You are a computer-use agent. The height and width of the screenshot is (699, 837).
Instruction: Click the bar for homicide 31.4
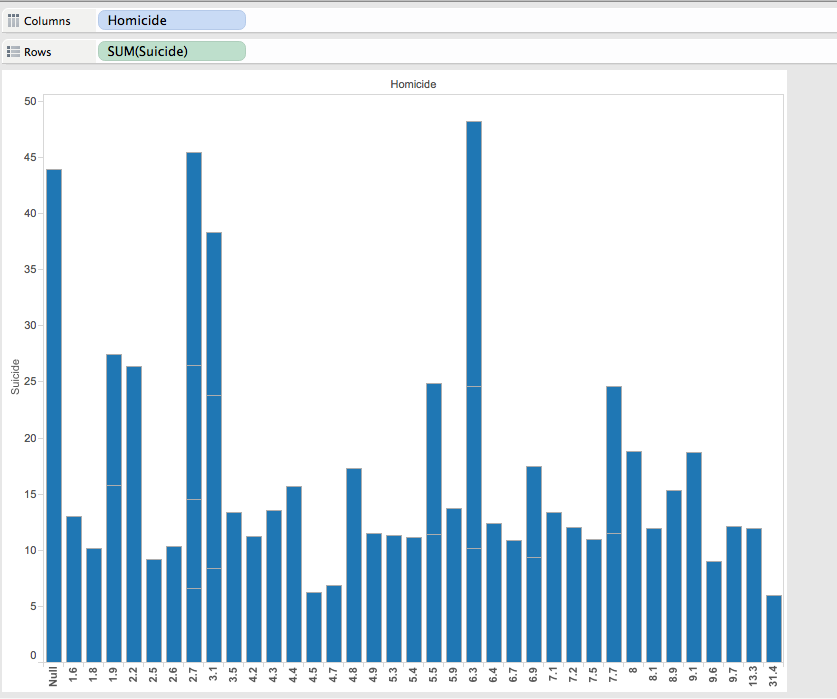click(774, 628)
